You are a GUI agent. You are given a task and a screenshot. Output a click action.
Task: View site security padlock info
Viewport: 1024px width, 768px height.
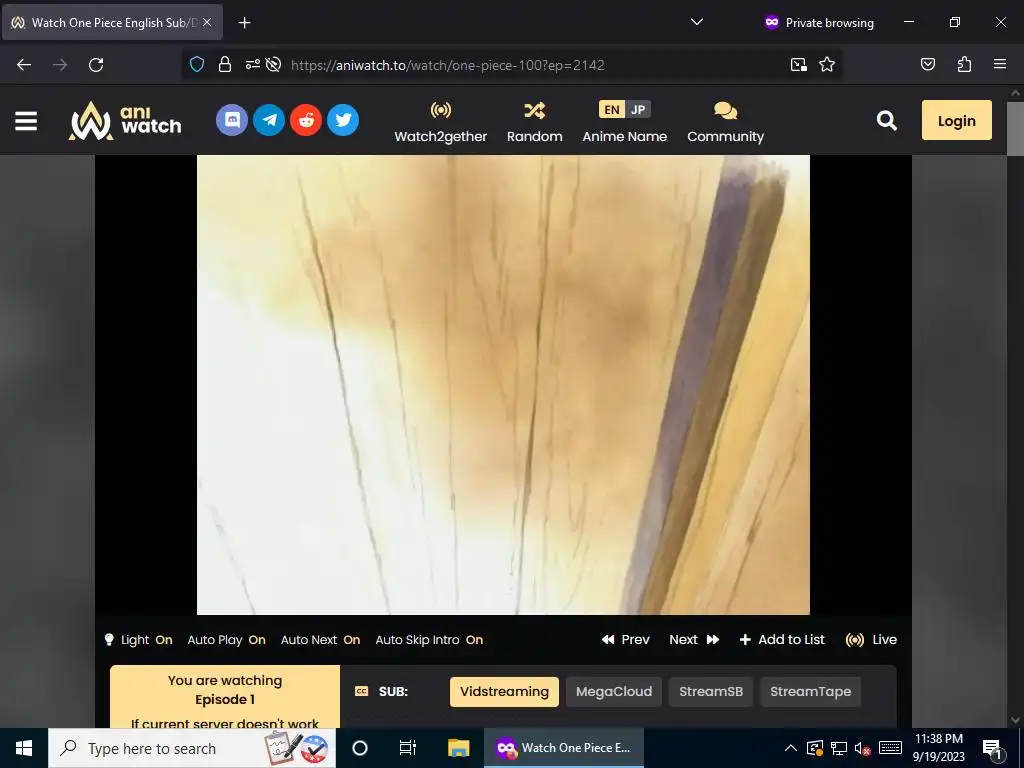click(x=225, y=65)
